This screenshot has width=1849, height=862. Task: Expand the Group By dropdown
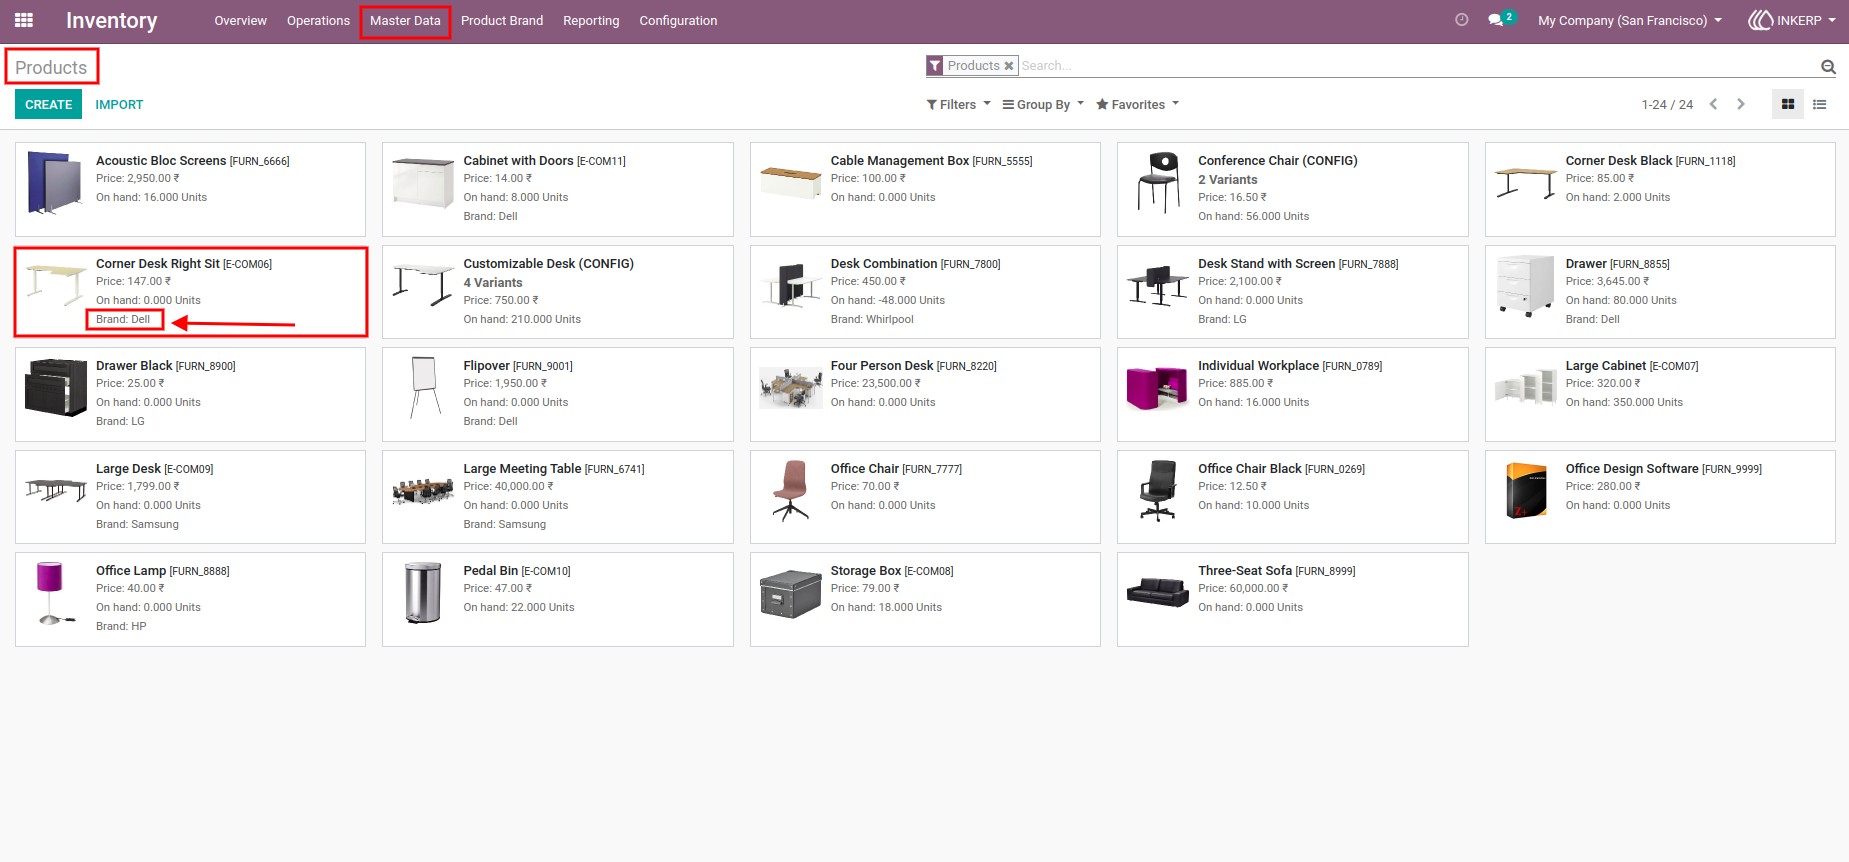tap(1043, 104)
